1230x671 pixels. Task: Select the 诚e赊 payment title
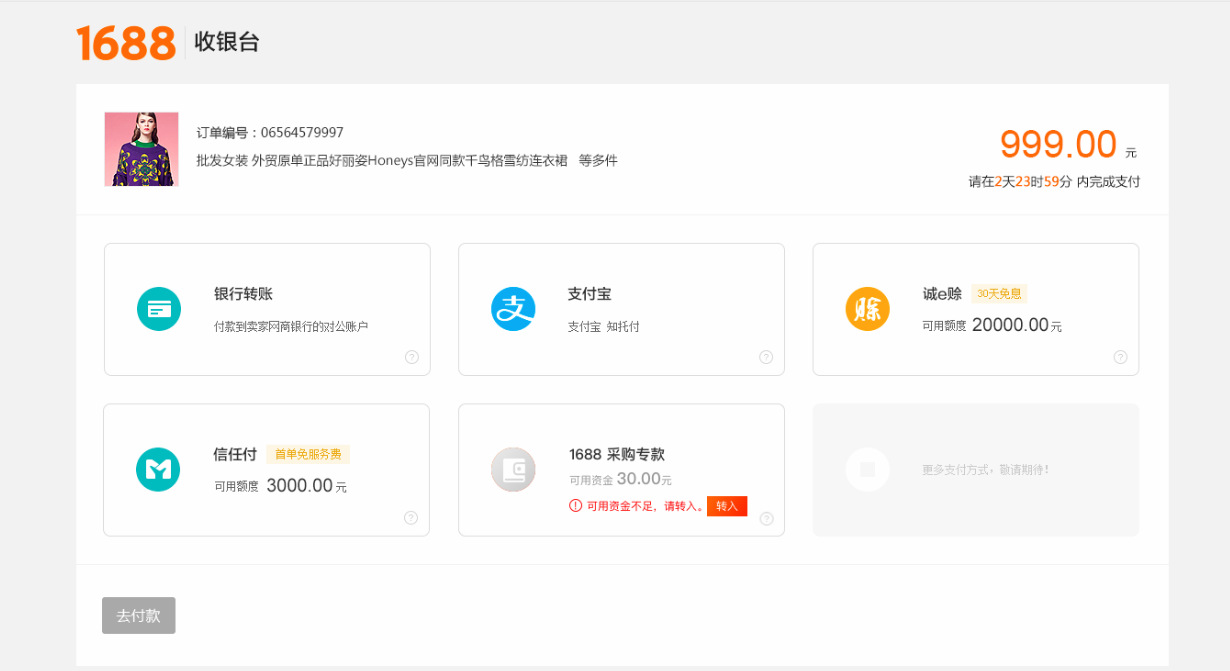(942, 294)
